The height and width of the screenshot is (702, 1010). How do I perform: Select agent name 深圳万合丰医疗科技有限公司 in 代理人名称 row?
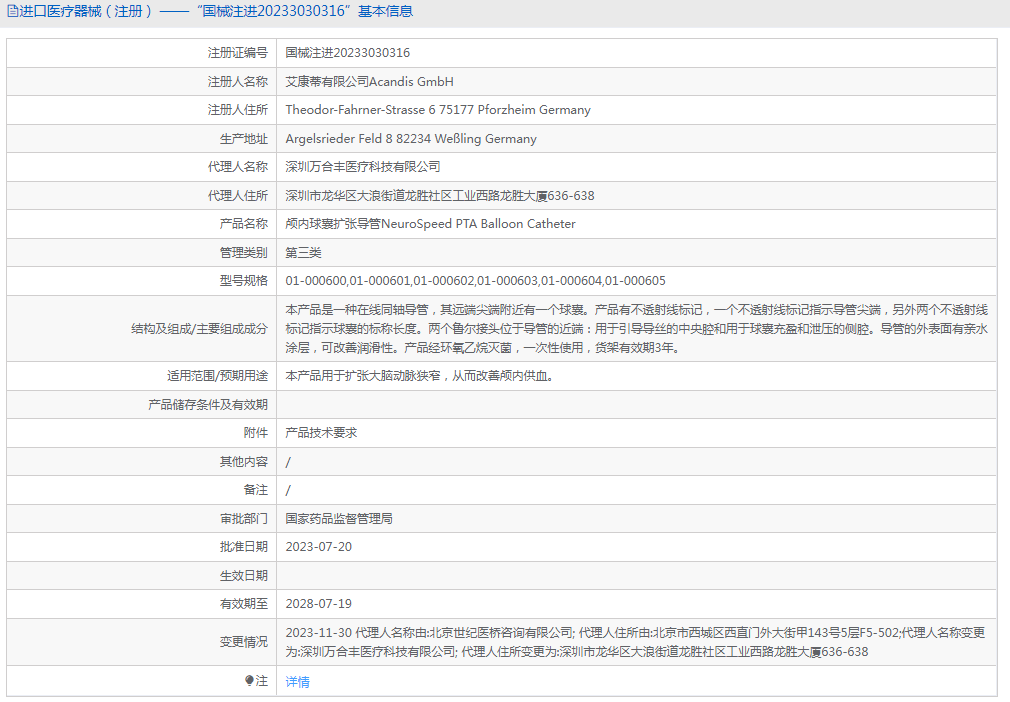point(363,167)
